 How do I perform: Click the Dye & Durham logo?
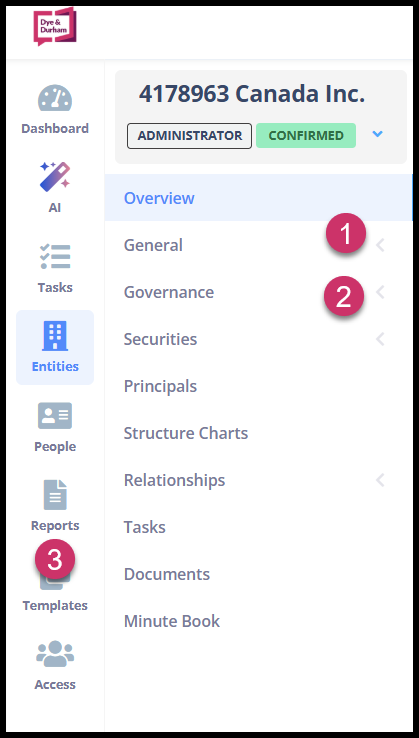coord(55,26)
